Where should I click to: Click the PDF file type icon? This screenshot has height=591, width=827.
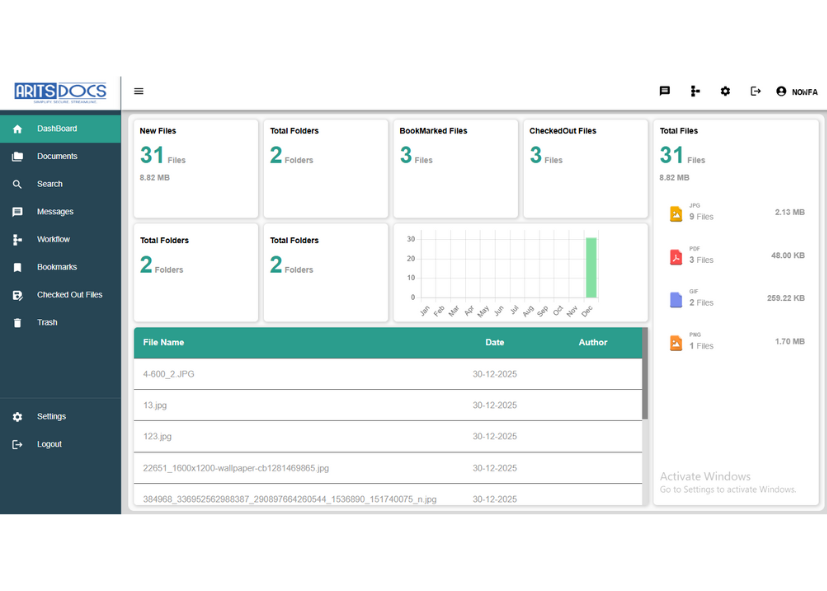[676, 257]
